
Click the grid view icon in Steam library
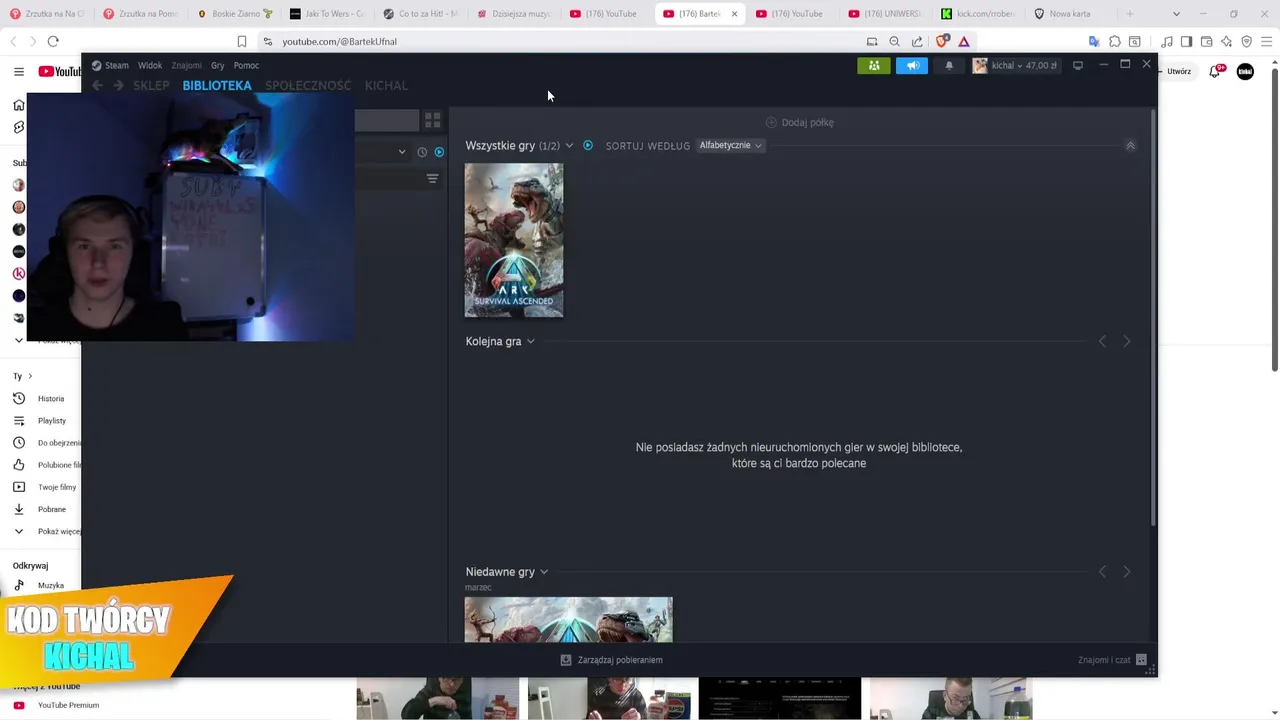pyautogui.click(x=432, y=120)
